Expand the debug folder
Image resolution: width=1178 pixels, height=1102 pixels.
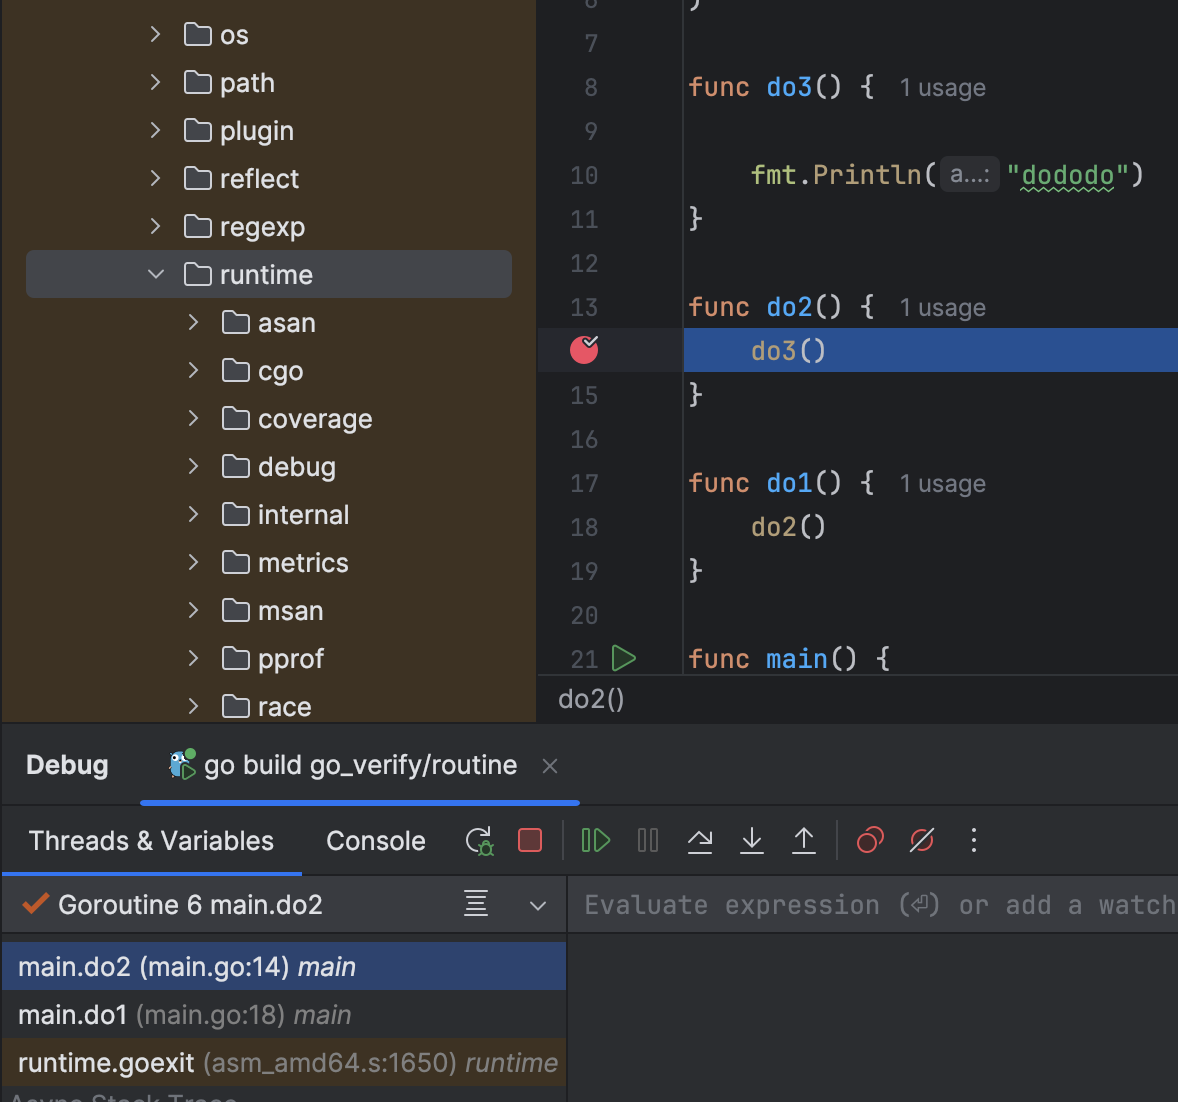click(x=193, y=466)
